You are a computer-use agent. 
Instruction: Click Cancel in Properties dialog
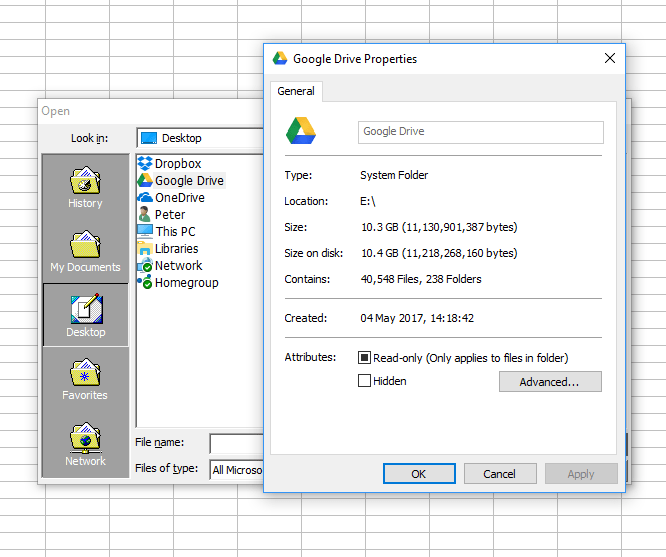coord(500,474)
